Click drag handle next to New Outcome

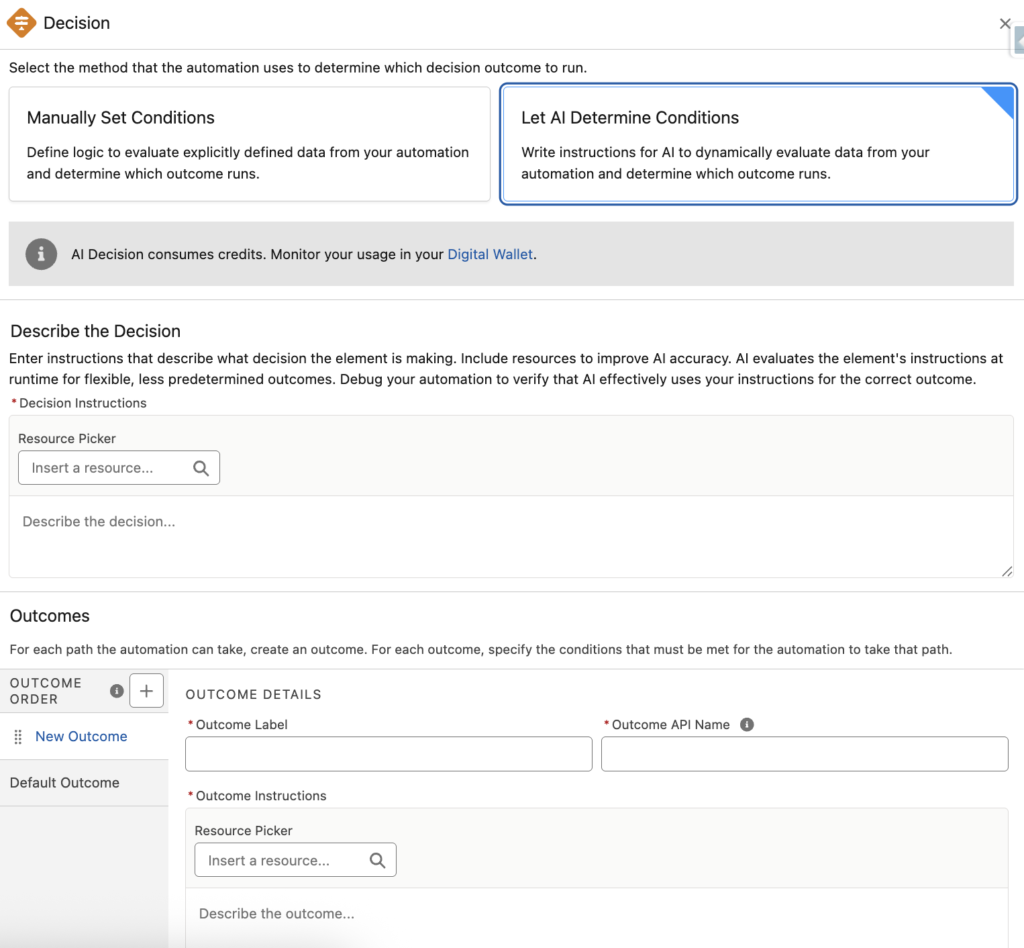[x=18, y=737]
